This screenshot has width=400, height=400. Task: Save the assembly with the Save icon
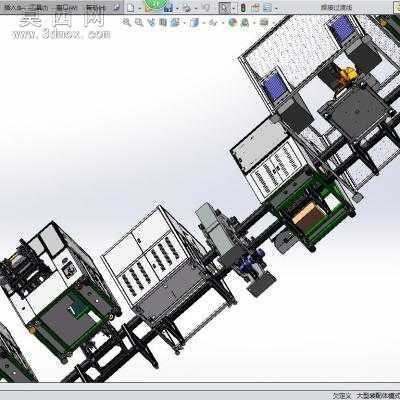pyautogui.click(x=168, y=8)
